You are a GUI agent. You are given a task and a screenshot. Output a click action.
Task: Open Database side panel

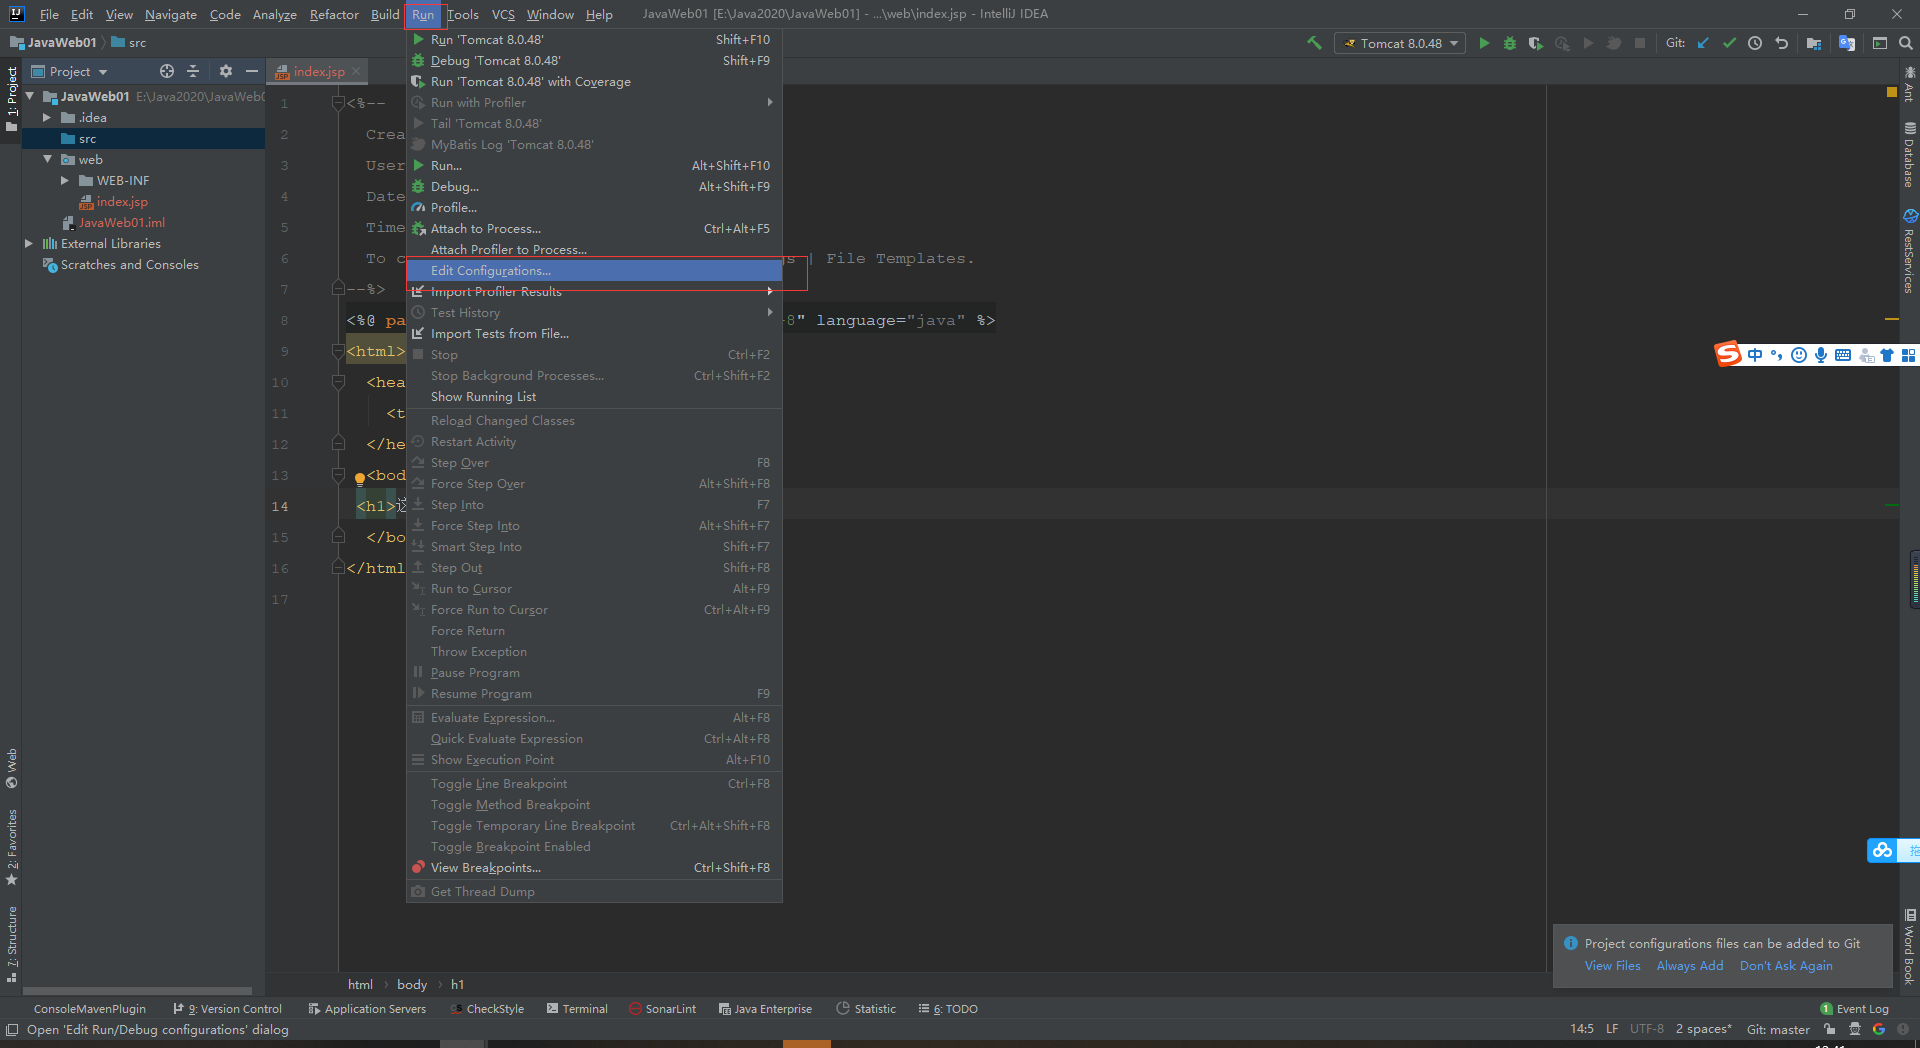click(1909, 155)
